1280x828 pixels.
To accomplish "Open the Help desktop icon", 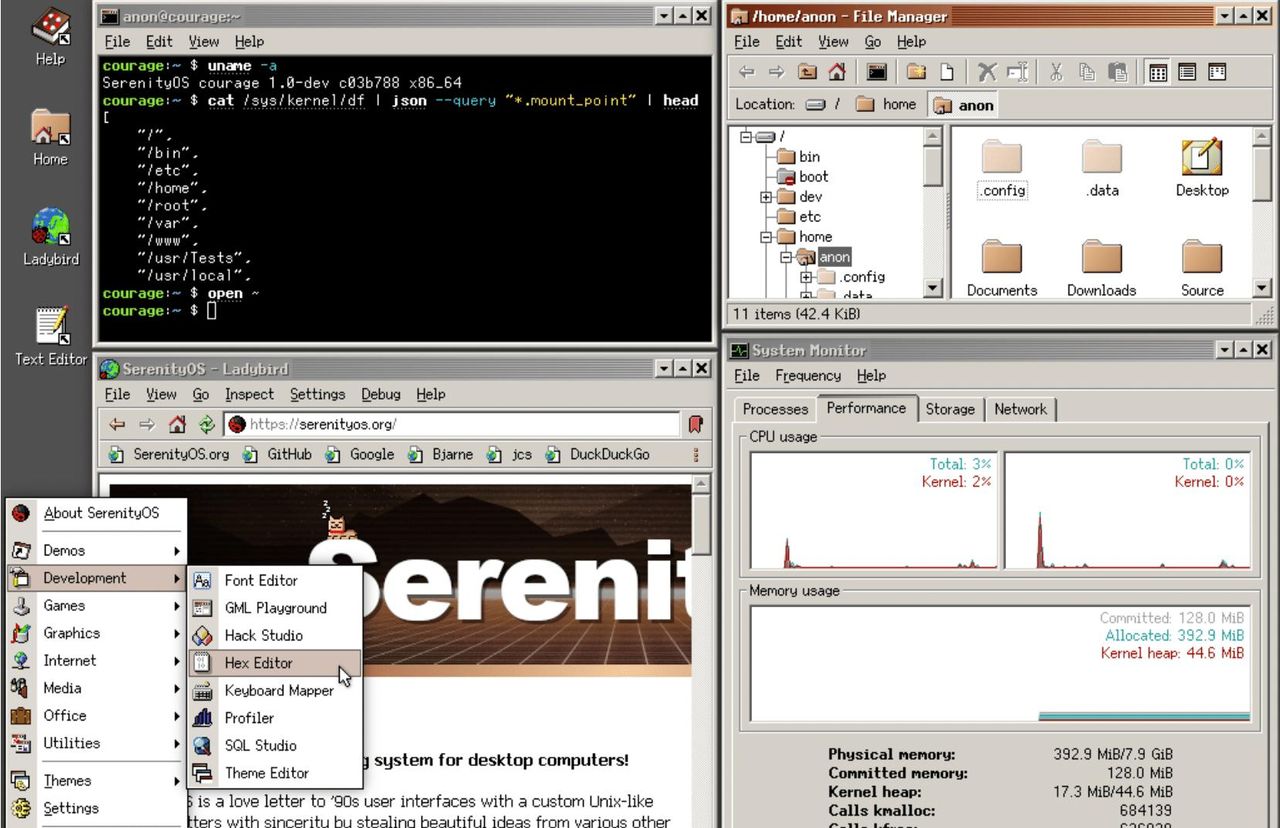I will [50, 37].
